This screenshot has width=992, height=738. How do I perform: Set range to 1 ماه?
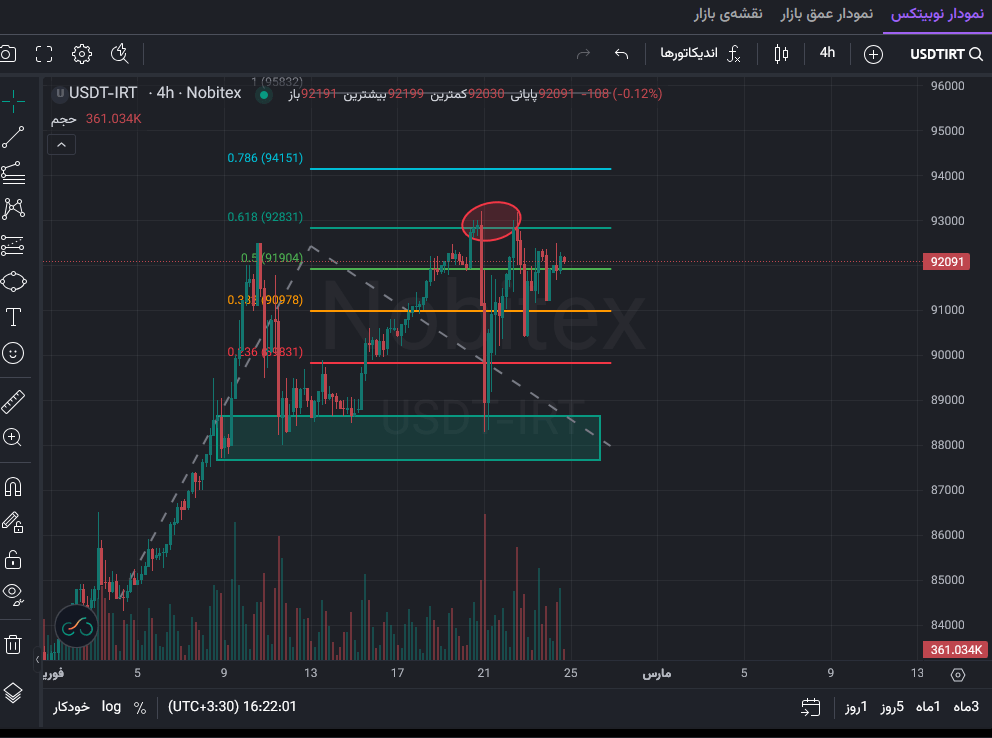[928, 707]
